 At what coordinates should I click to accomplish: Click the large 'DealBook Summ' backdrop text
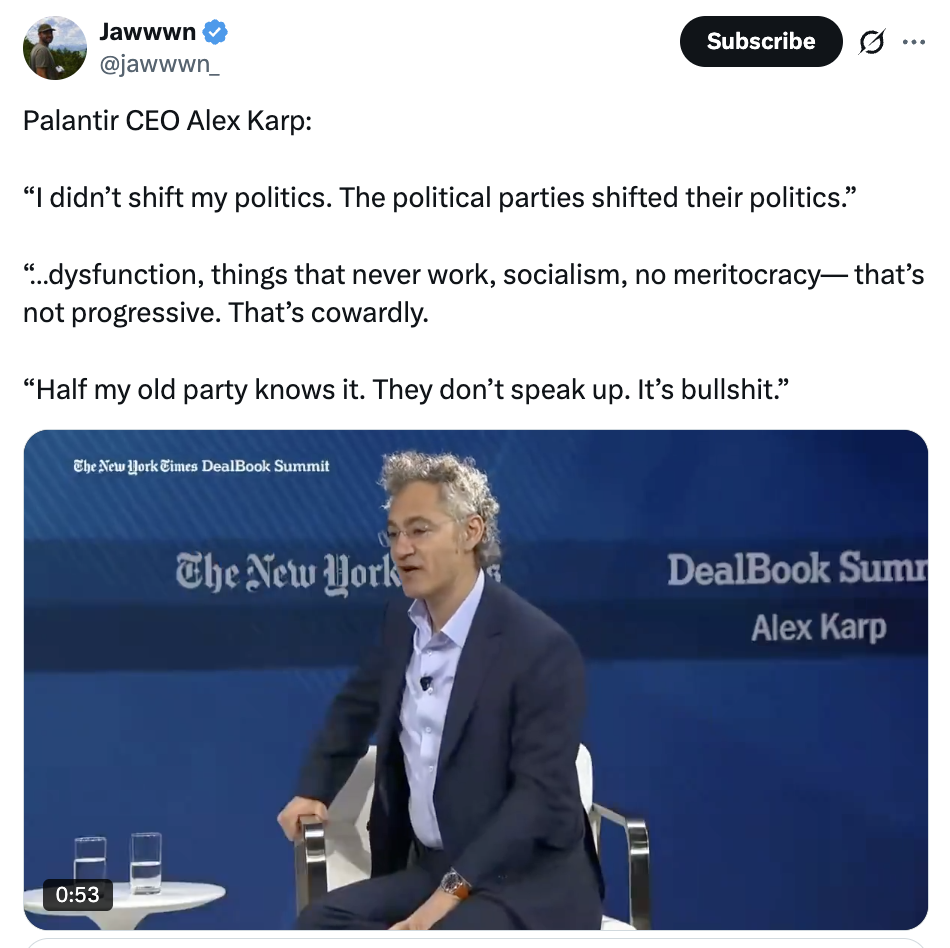point(797,569)
